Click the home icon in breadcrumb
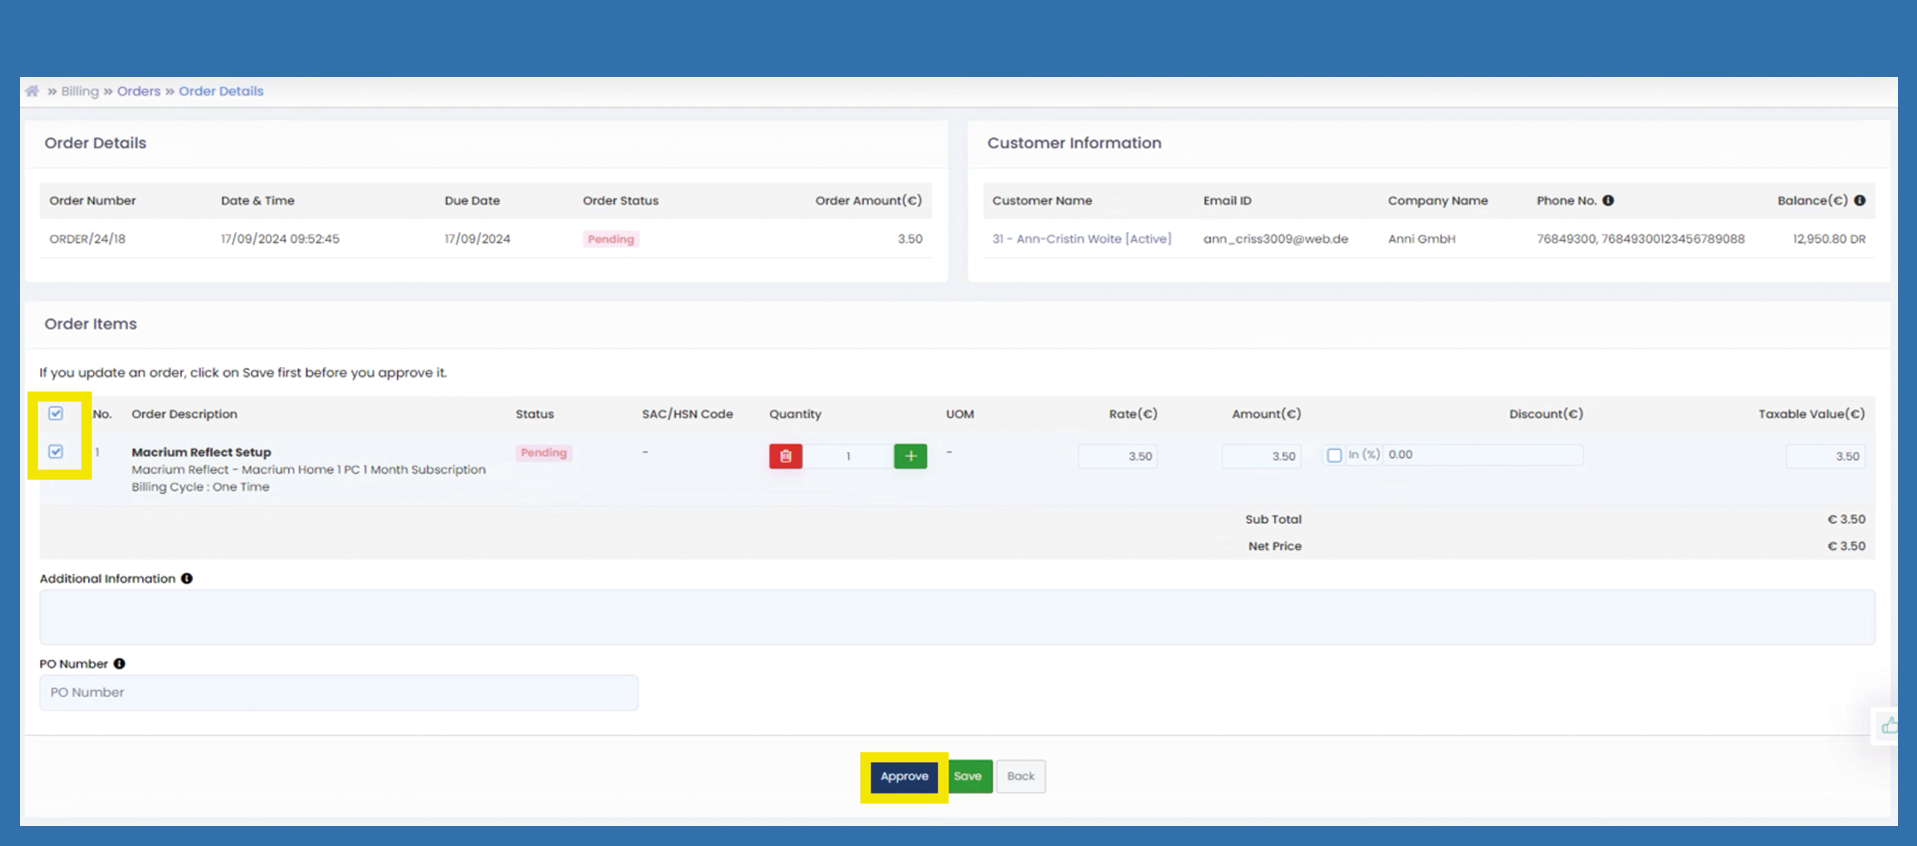 32,91
